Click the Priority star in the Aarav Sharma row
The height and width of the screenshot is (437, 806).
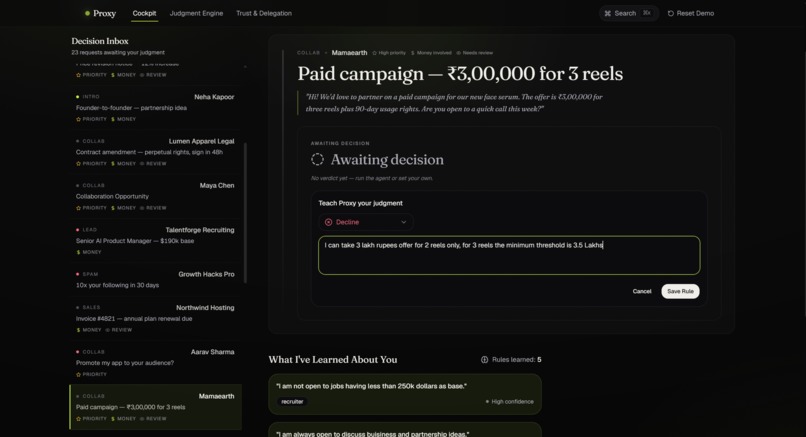[79, 374]
